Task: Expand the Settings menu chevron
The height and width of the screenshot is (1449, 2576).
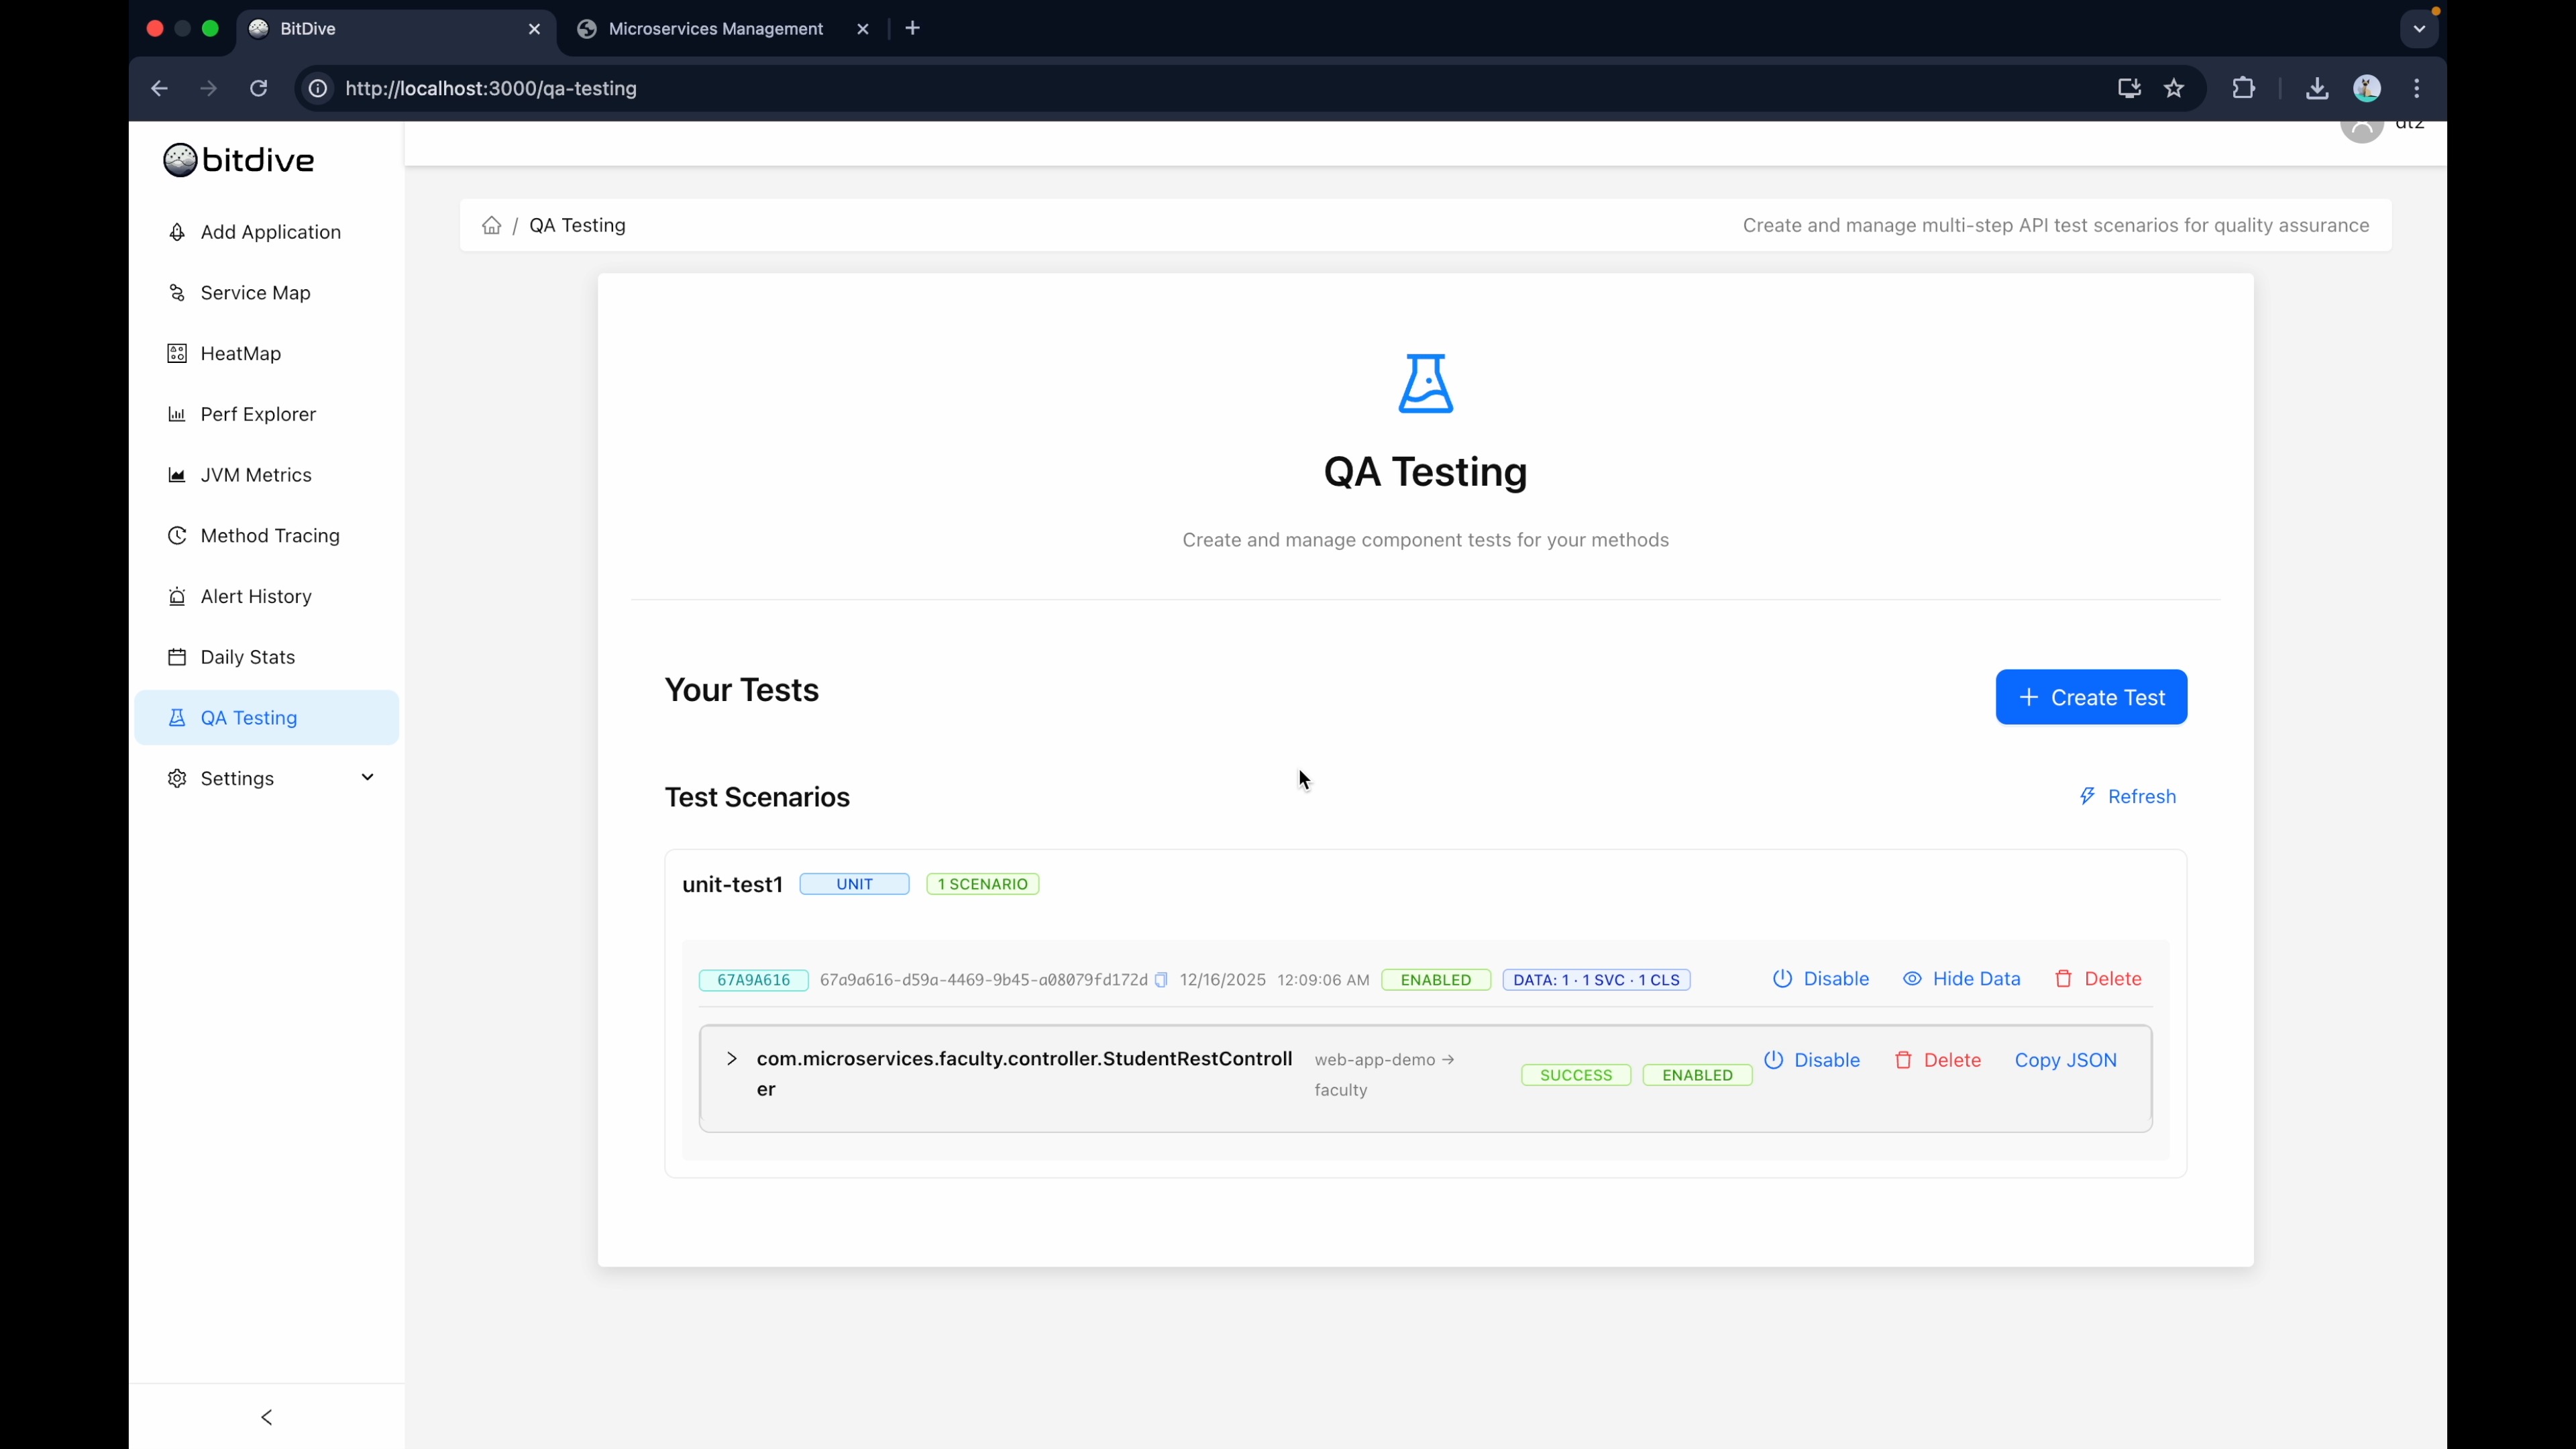Action: 367,777
